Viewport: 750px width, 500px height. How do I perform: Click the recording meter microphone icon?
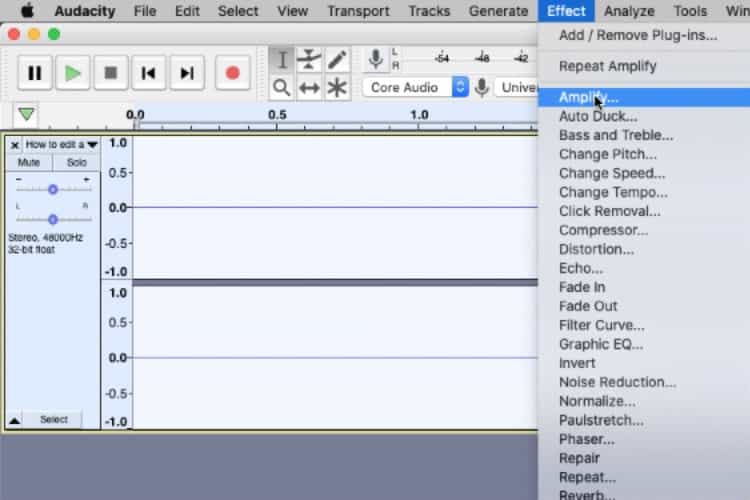pos(376,59)
